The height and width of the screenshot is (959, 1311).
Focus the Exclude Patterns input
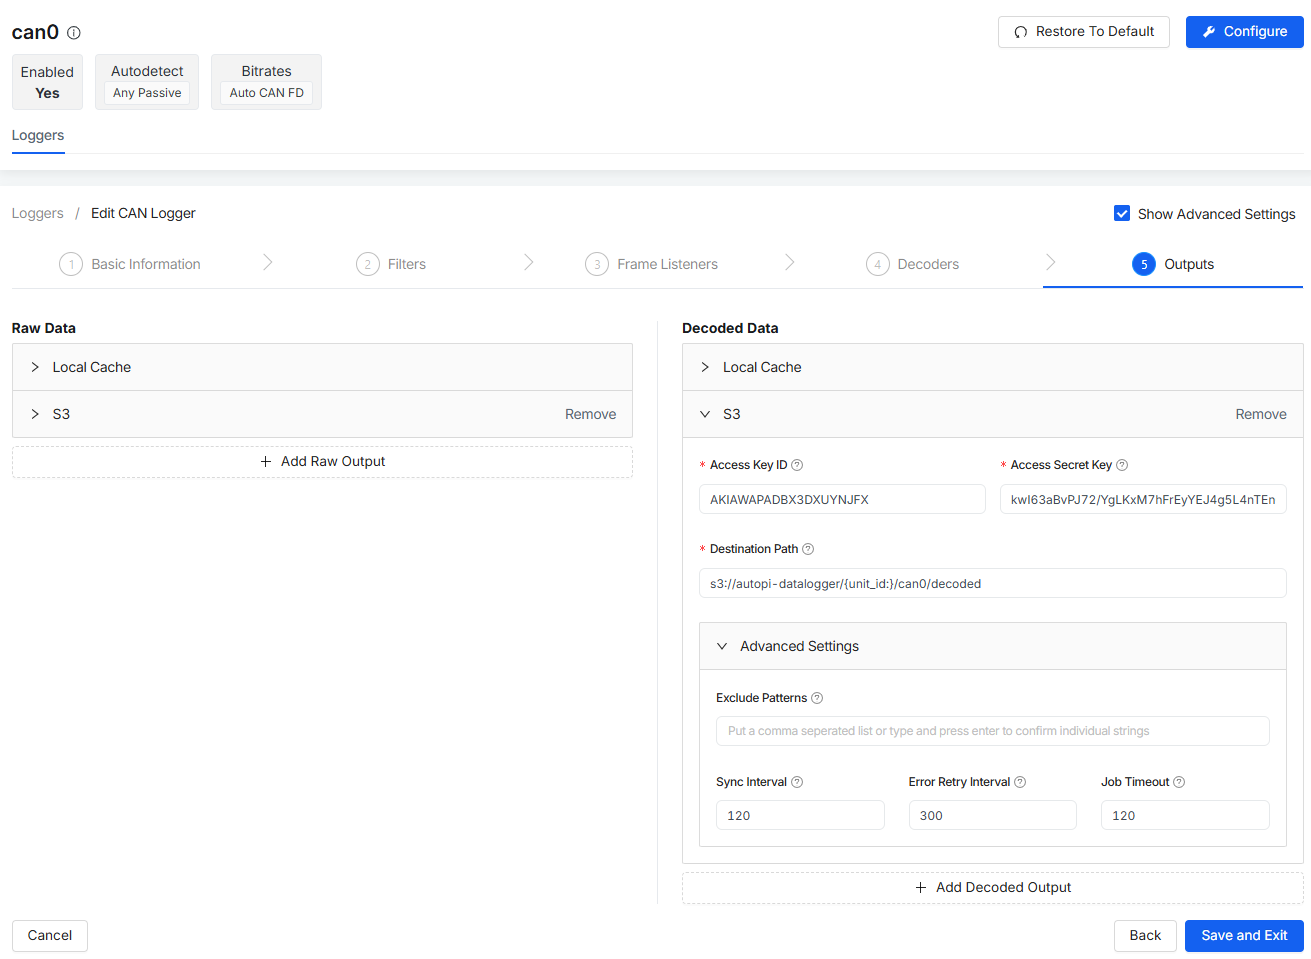[x=992, y=731]
